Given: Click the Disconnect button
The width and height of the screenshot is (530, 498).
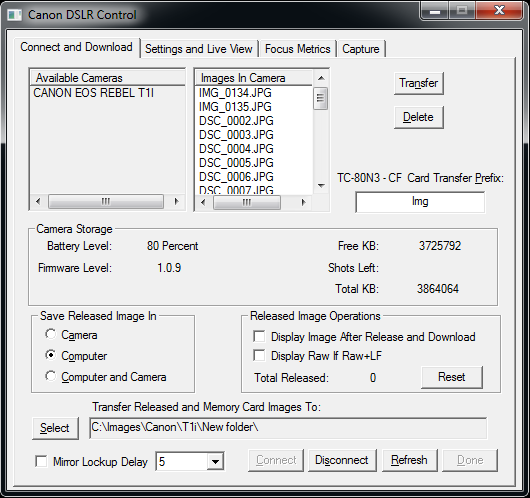Looking at the screenshot, I should click(x=342, y=460).
